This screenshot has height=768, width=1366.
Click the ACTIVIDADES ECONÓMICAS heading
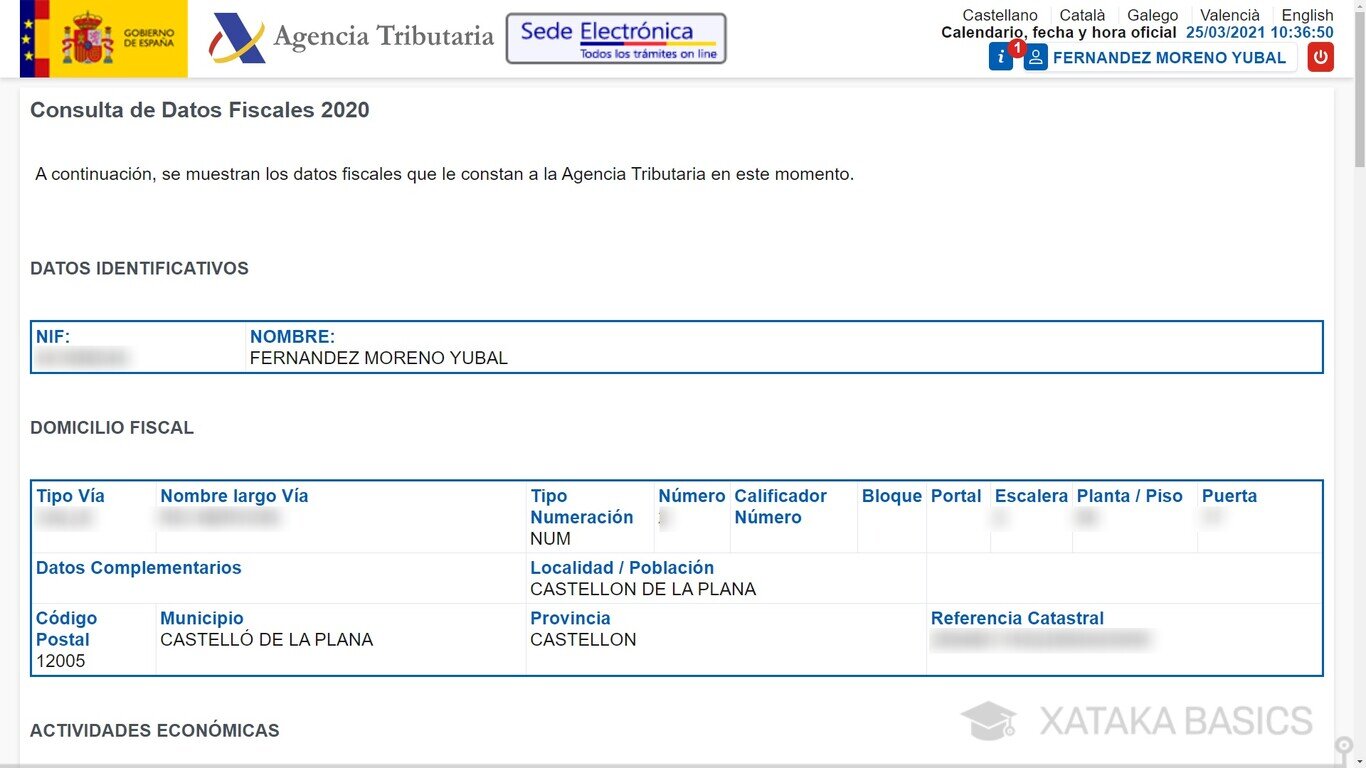click(155, 731)
